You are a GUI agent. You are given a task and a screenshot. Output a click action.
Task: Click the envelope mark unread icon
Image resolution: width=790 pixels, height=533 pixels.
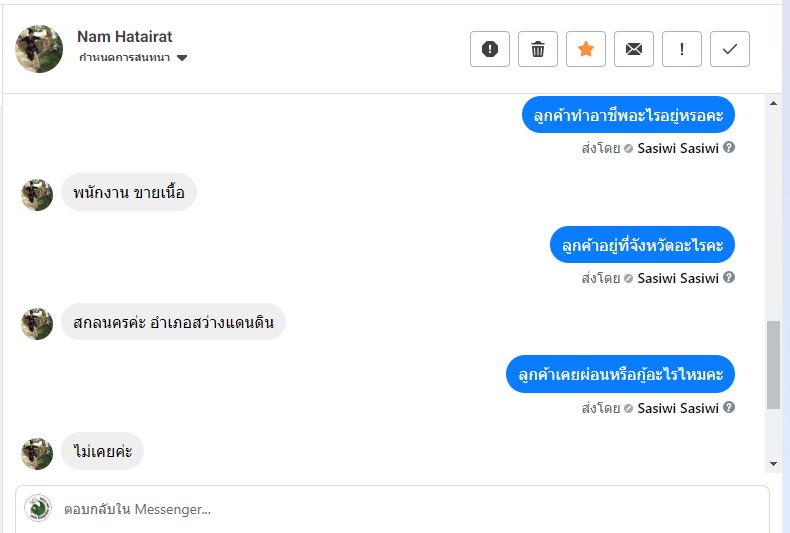click(634, 49)
